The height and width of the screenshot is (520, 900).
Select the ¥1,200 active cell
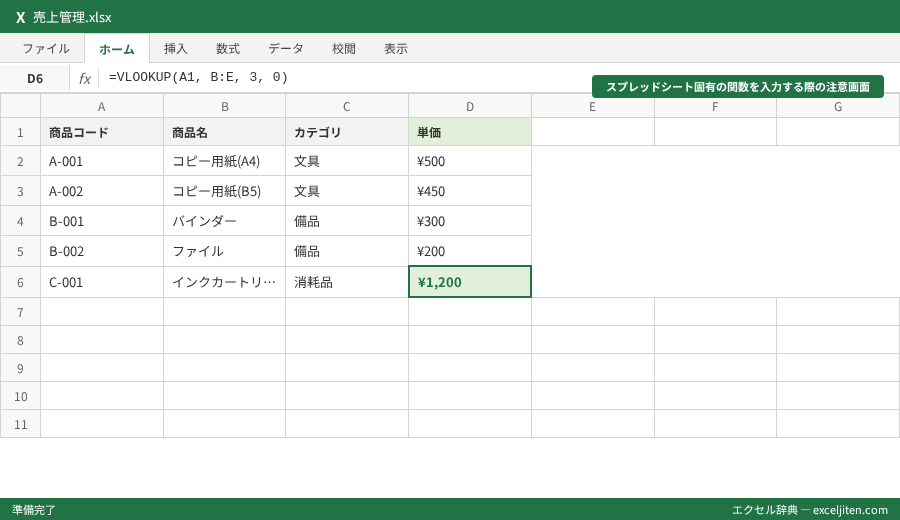click(x=470, y=282)
